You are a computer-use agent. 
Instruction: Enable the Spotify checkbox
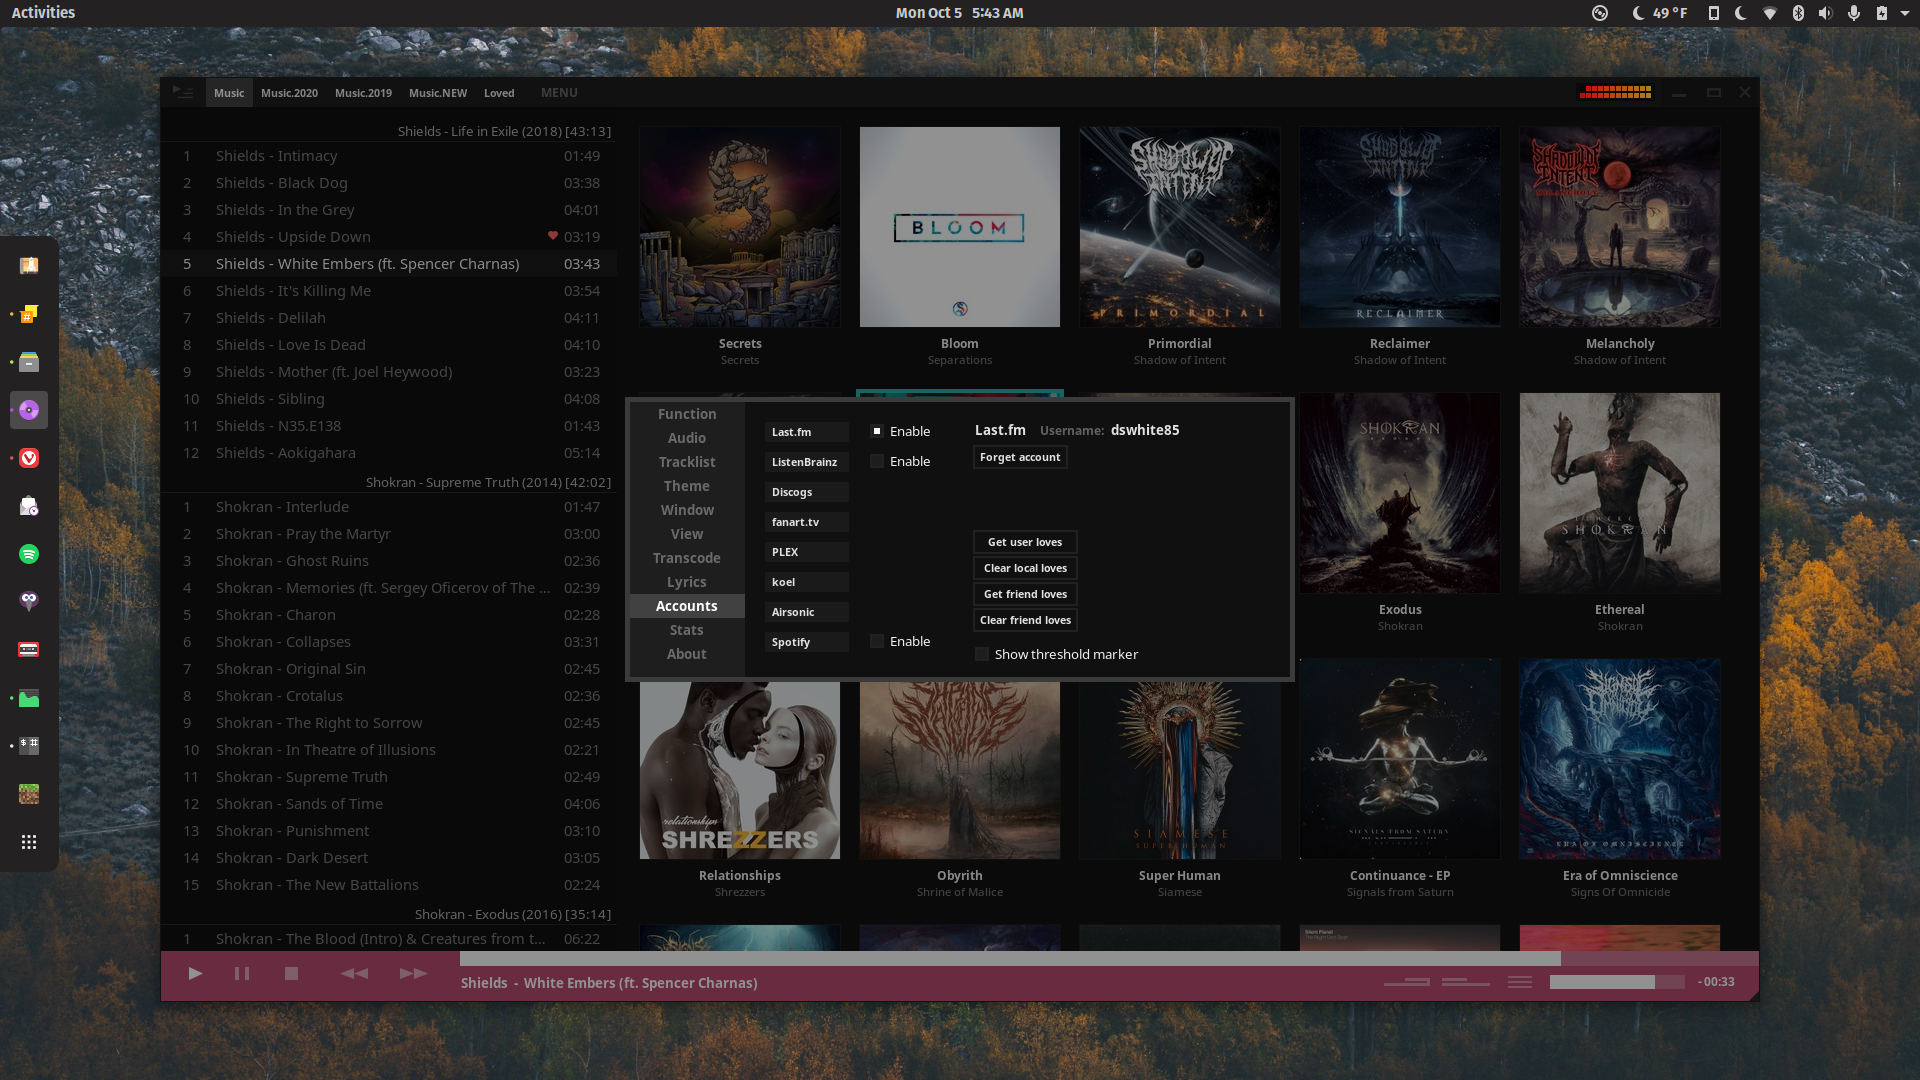(877, 641)
